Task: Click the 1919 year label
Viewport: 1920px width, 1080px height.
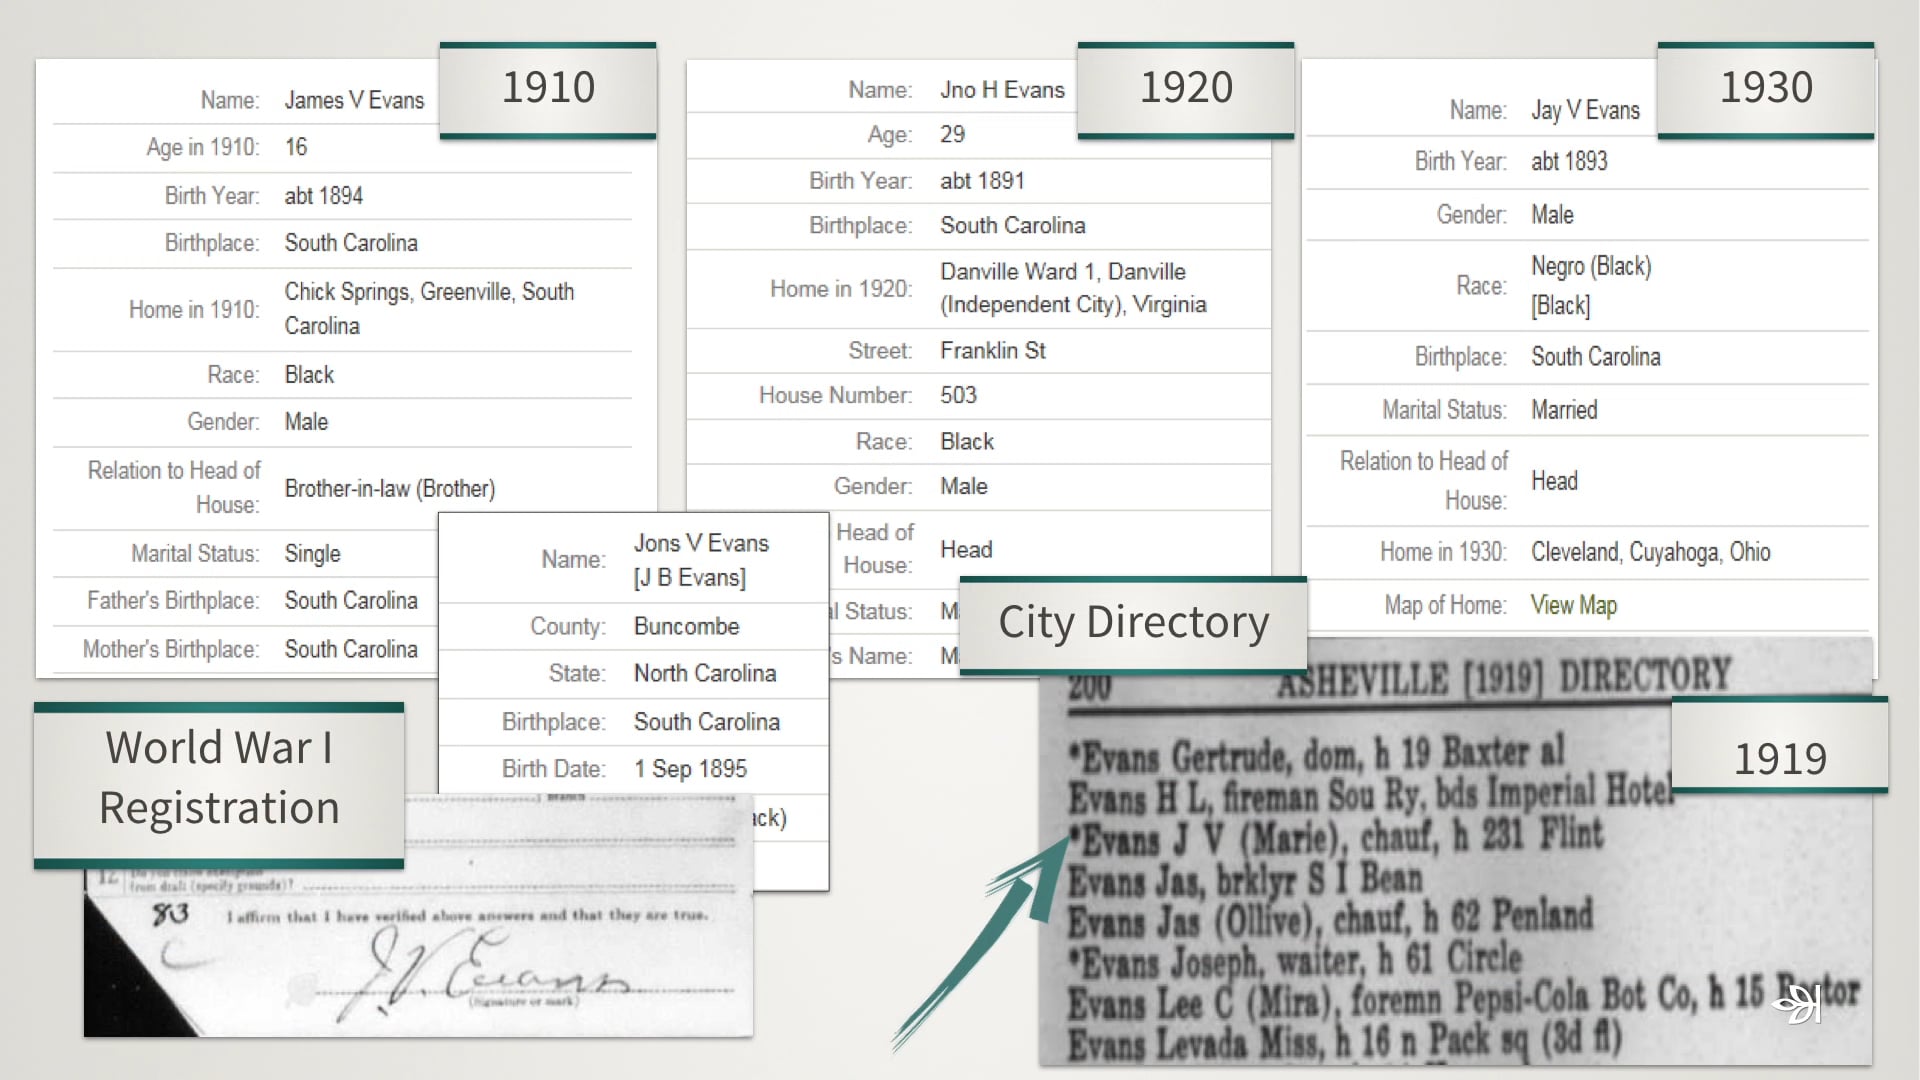Action: 1779,759
